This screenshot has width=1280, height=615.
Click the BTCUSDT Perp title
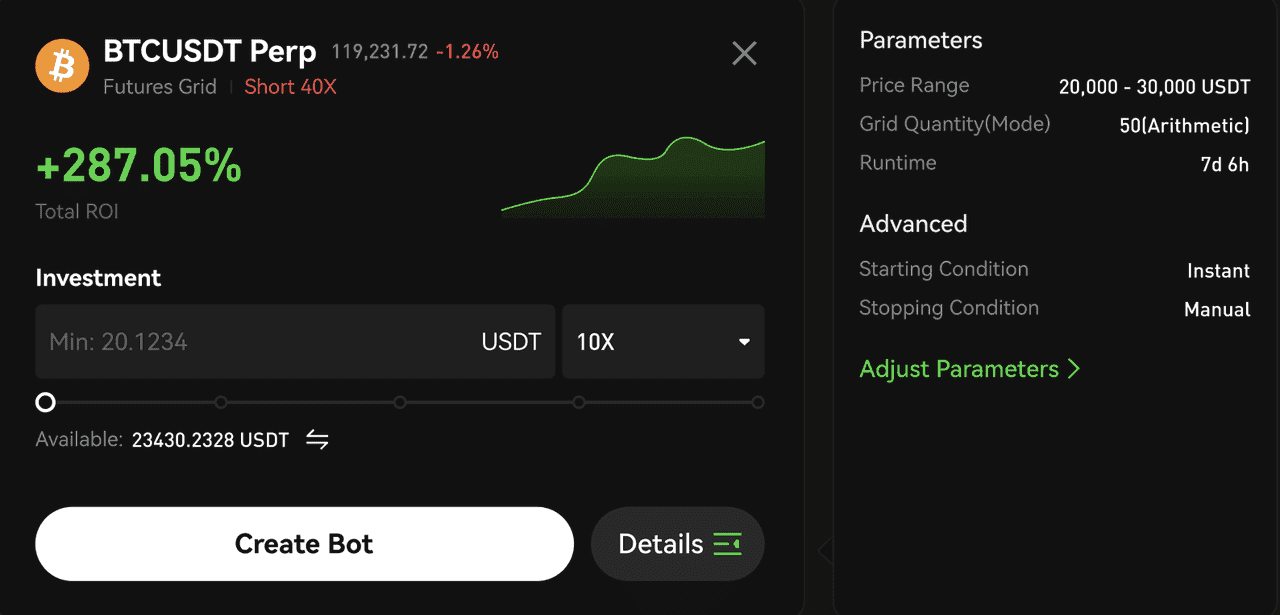(210, 51)
